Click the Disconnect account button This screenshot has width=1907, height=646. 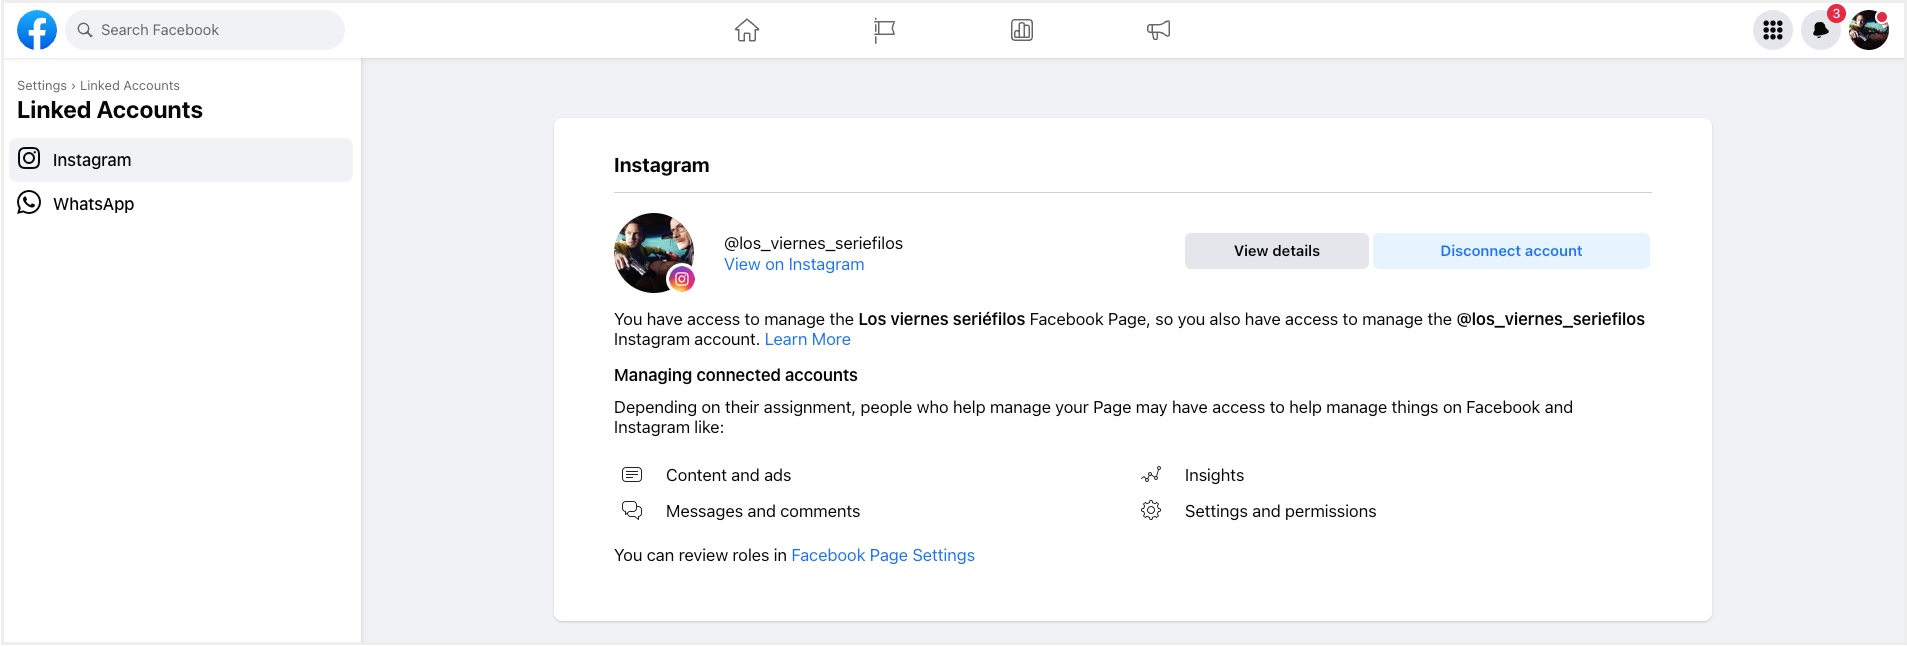point(1511,251)
